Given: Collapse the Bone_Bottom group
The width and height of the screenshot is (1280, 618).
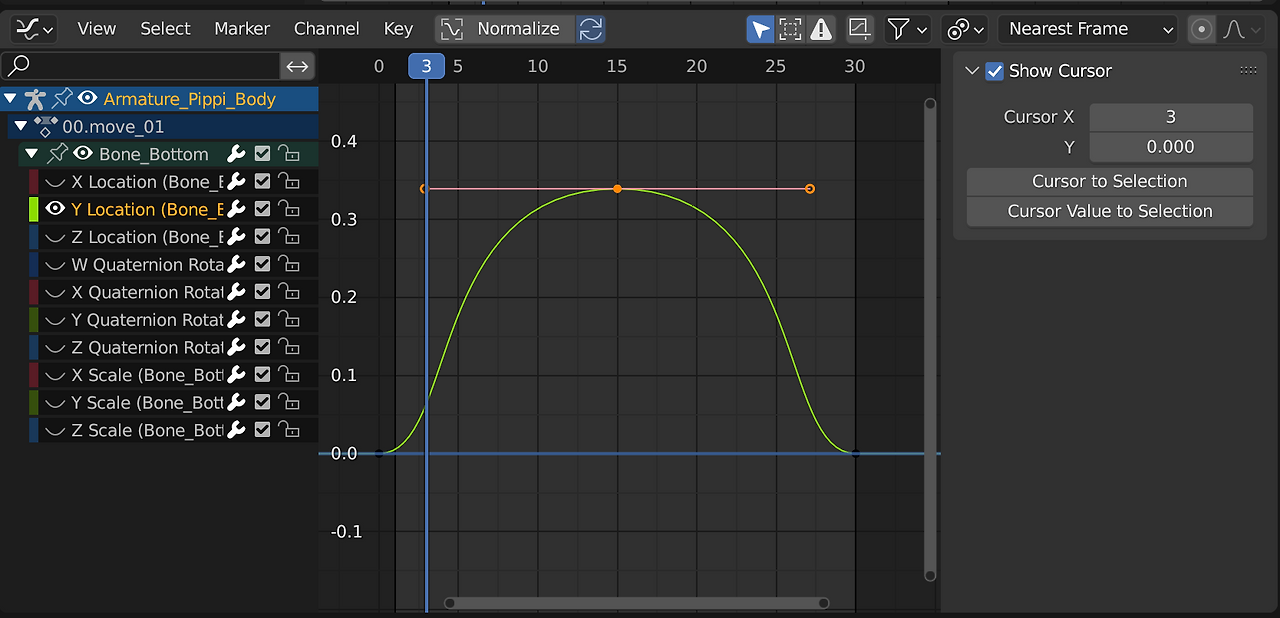Looking at the screenshot, I should tap(31, 154).
